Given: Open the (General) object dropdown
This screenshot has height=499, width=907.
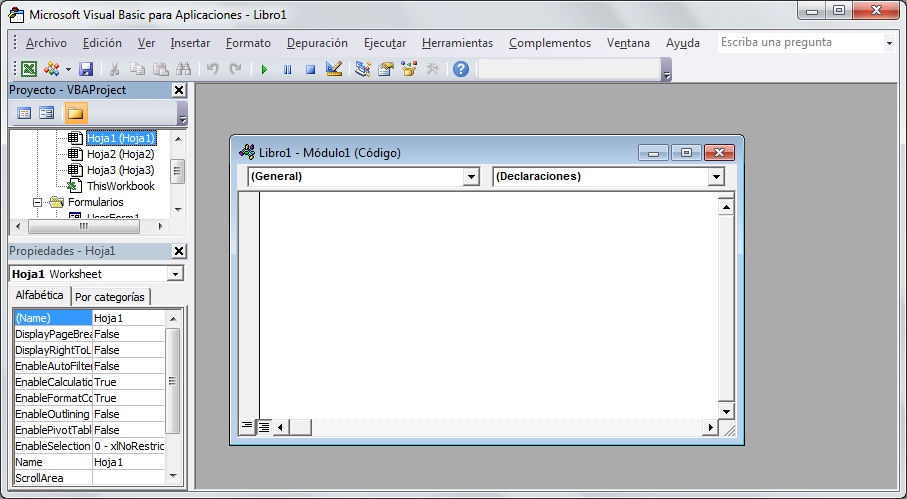Looking at the screenshot, I should [x=471, y=177].
